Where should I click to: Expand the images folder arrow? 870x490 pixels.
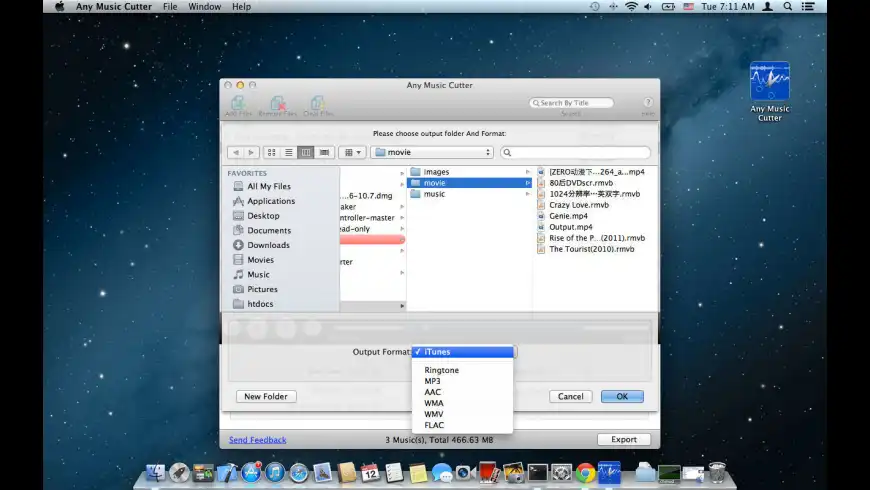click(x=528, y=172)
